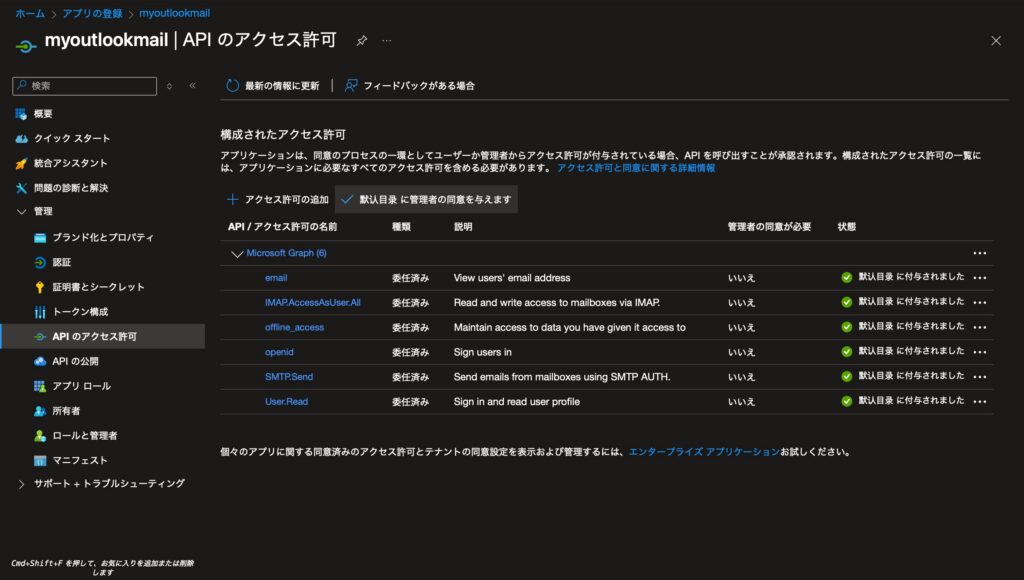Expand サポート + トラブルシューティング section
Viewport: 1024px width, 580px height.
23,484
